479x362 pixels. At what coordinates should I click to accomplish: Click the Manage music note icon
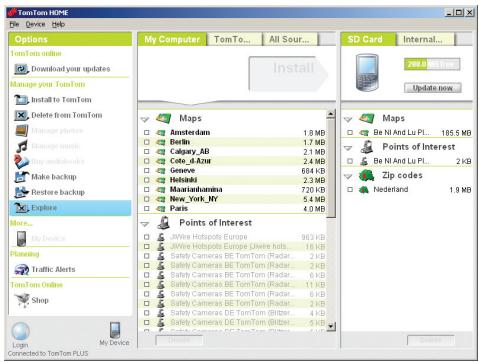(x=21, y=146)
